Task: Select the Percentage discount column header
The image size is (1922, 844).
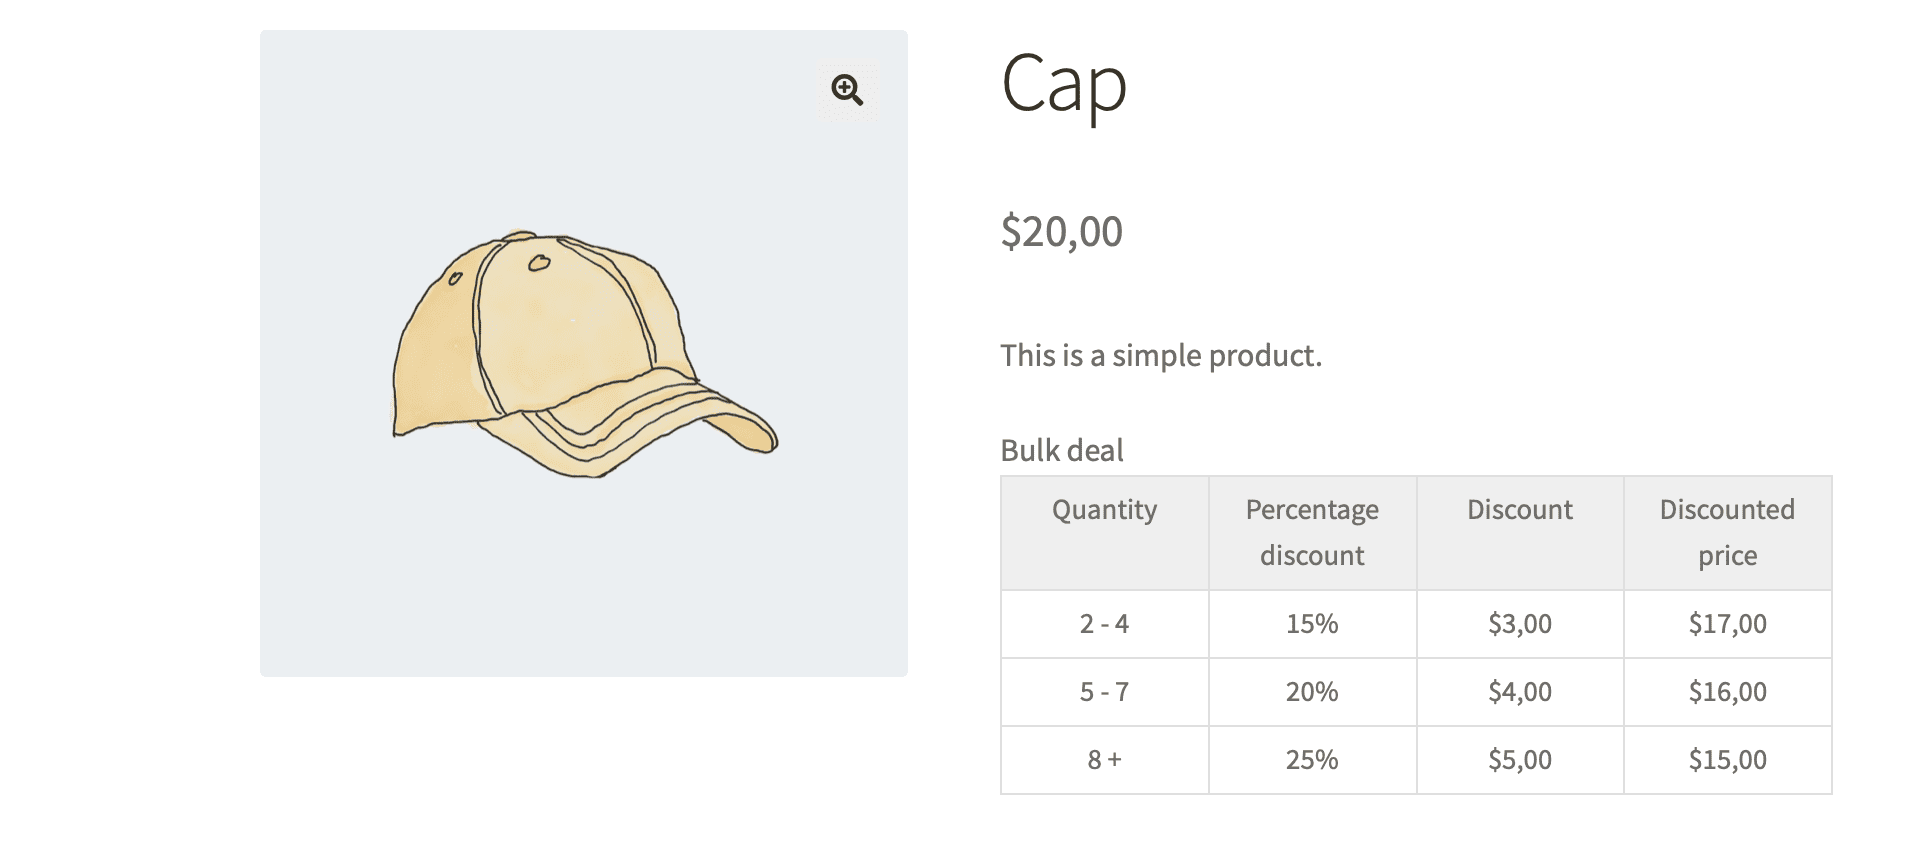Action: click(1312, 532)
